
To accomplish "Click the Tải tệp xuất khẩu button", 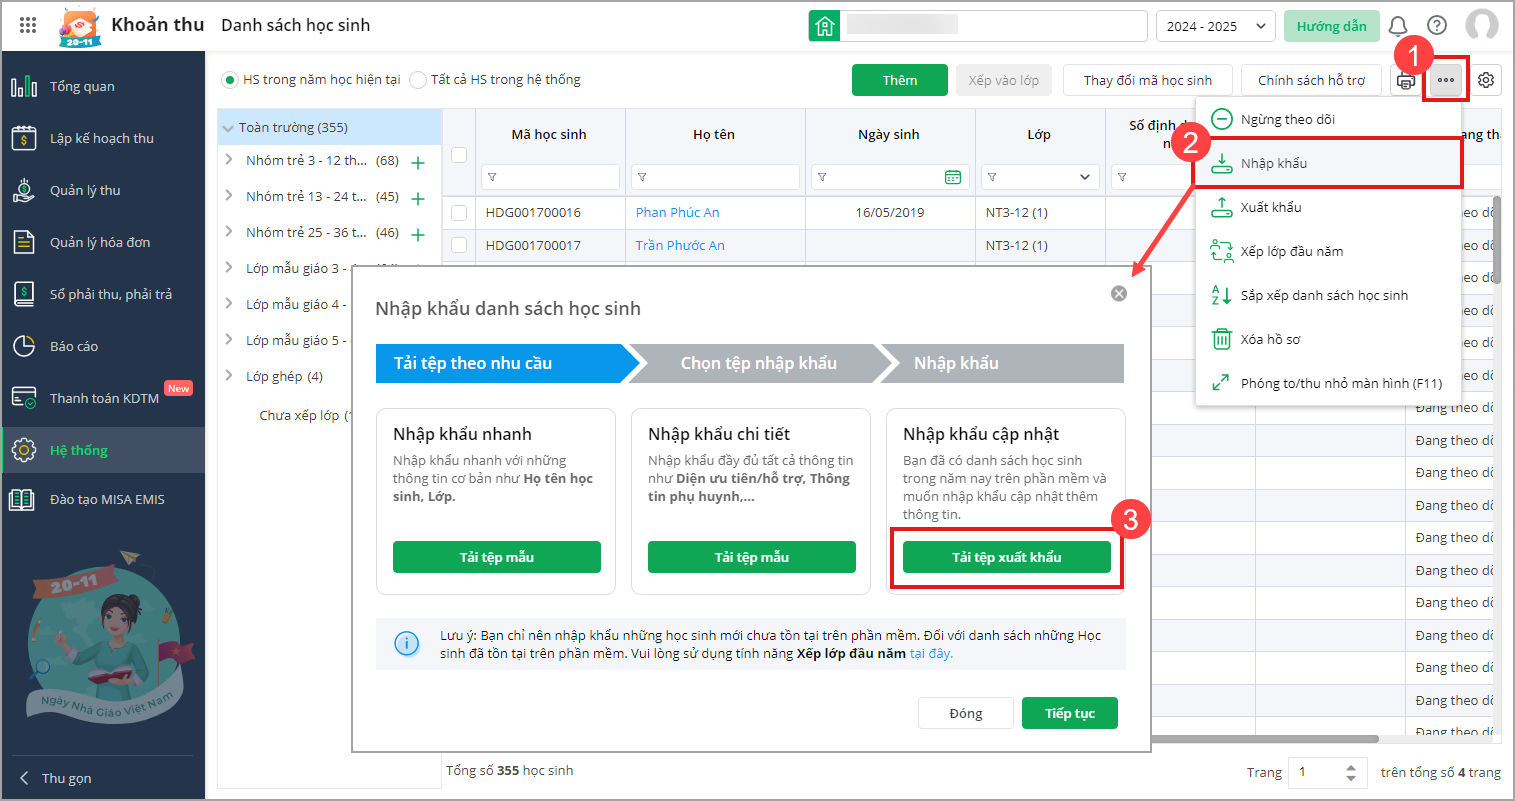I will click(x=1006, y=557).
